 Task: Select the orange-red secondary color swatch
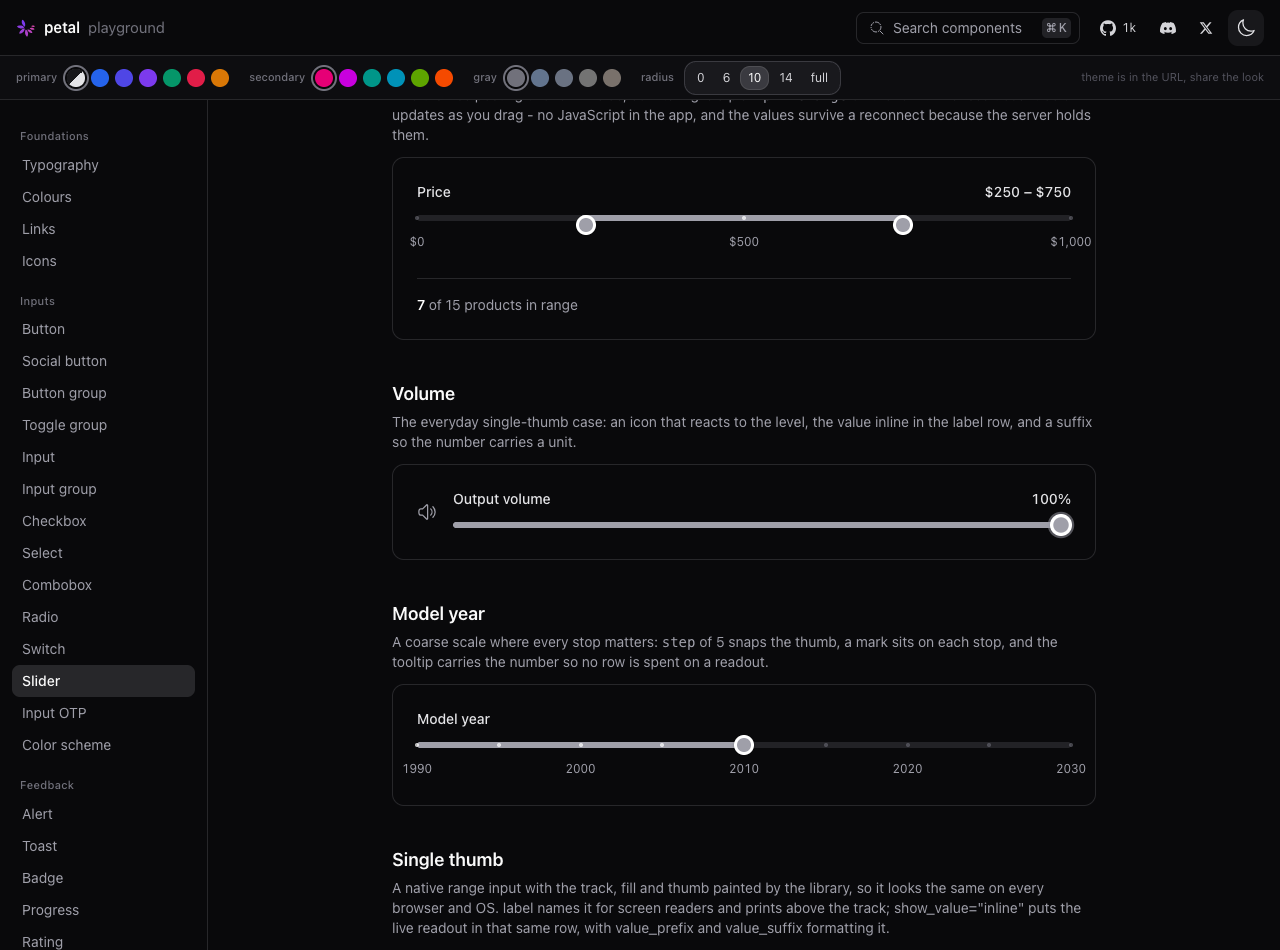[444, 78]
